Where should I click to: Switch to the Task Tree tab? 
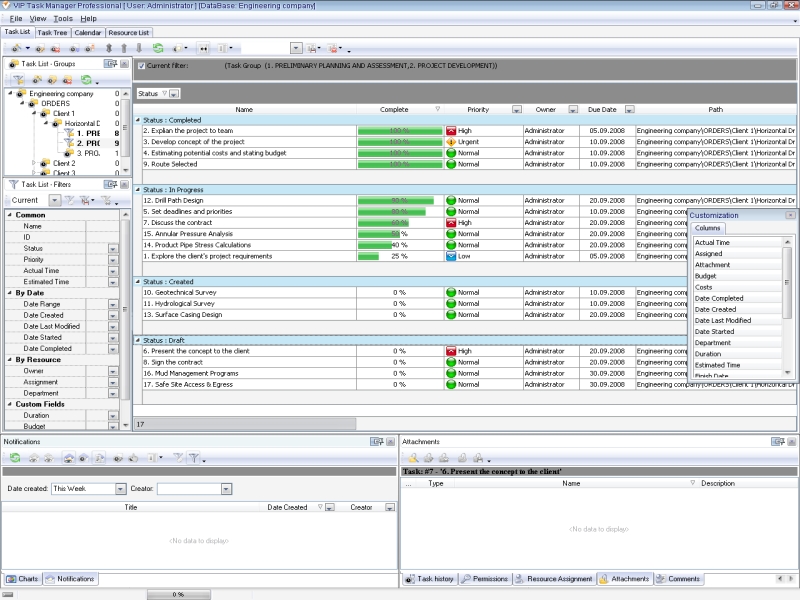(53, 33)
